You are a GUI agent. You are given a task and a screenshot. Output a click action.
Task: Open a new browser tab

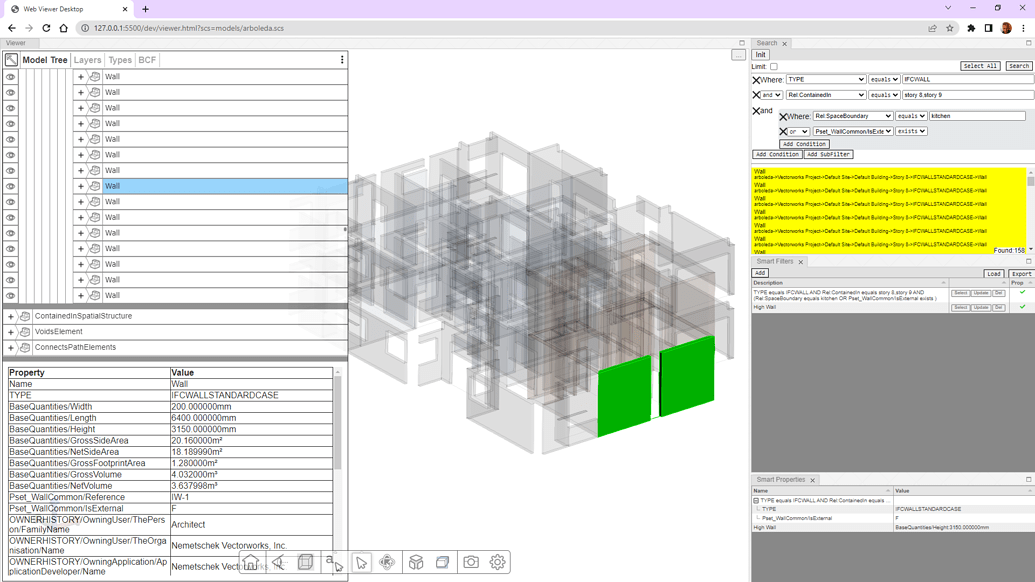point(145,9)
